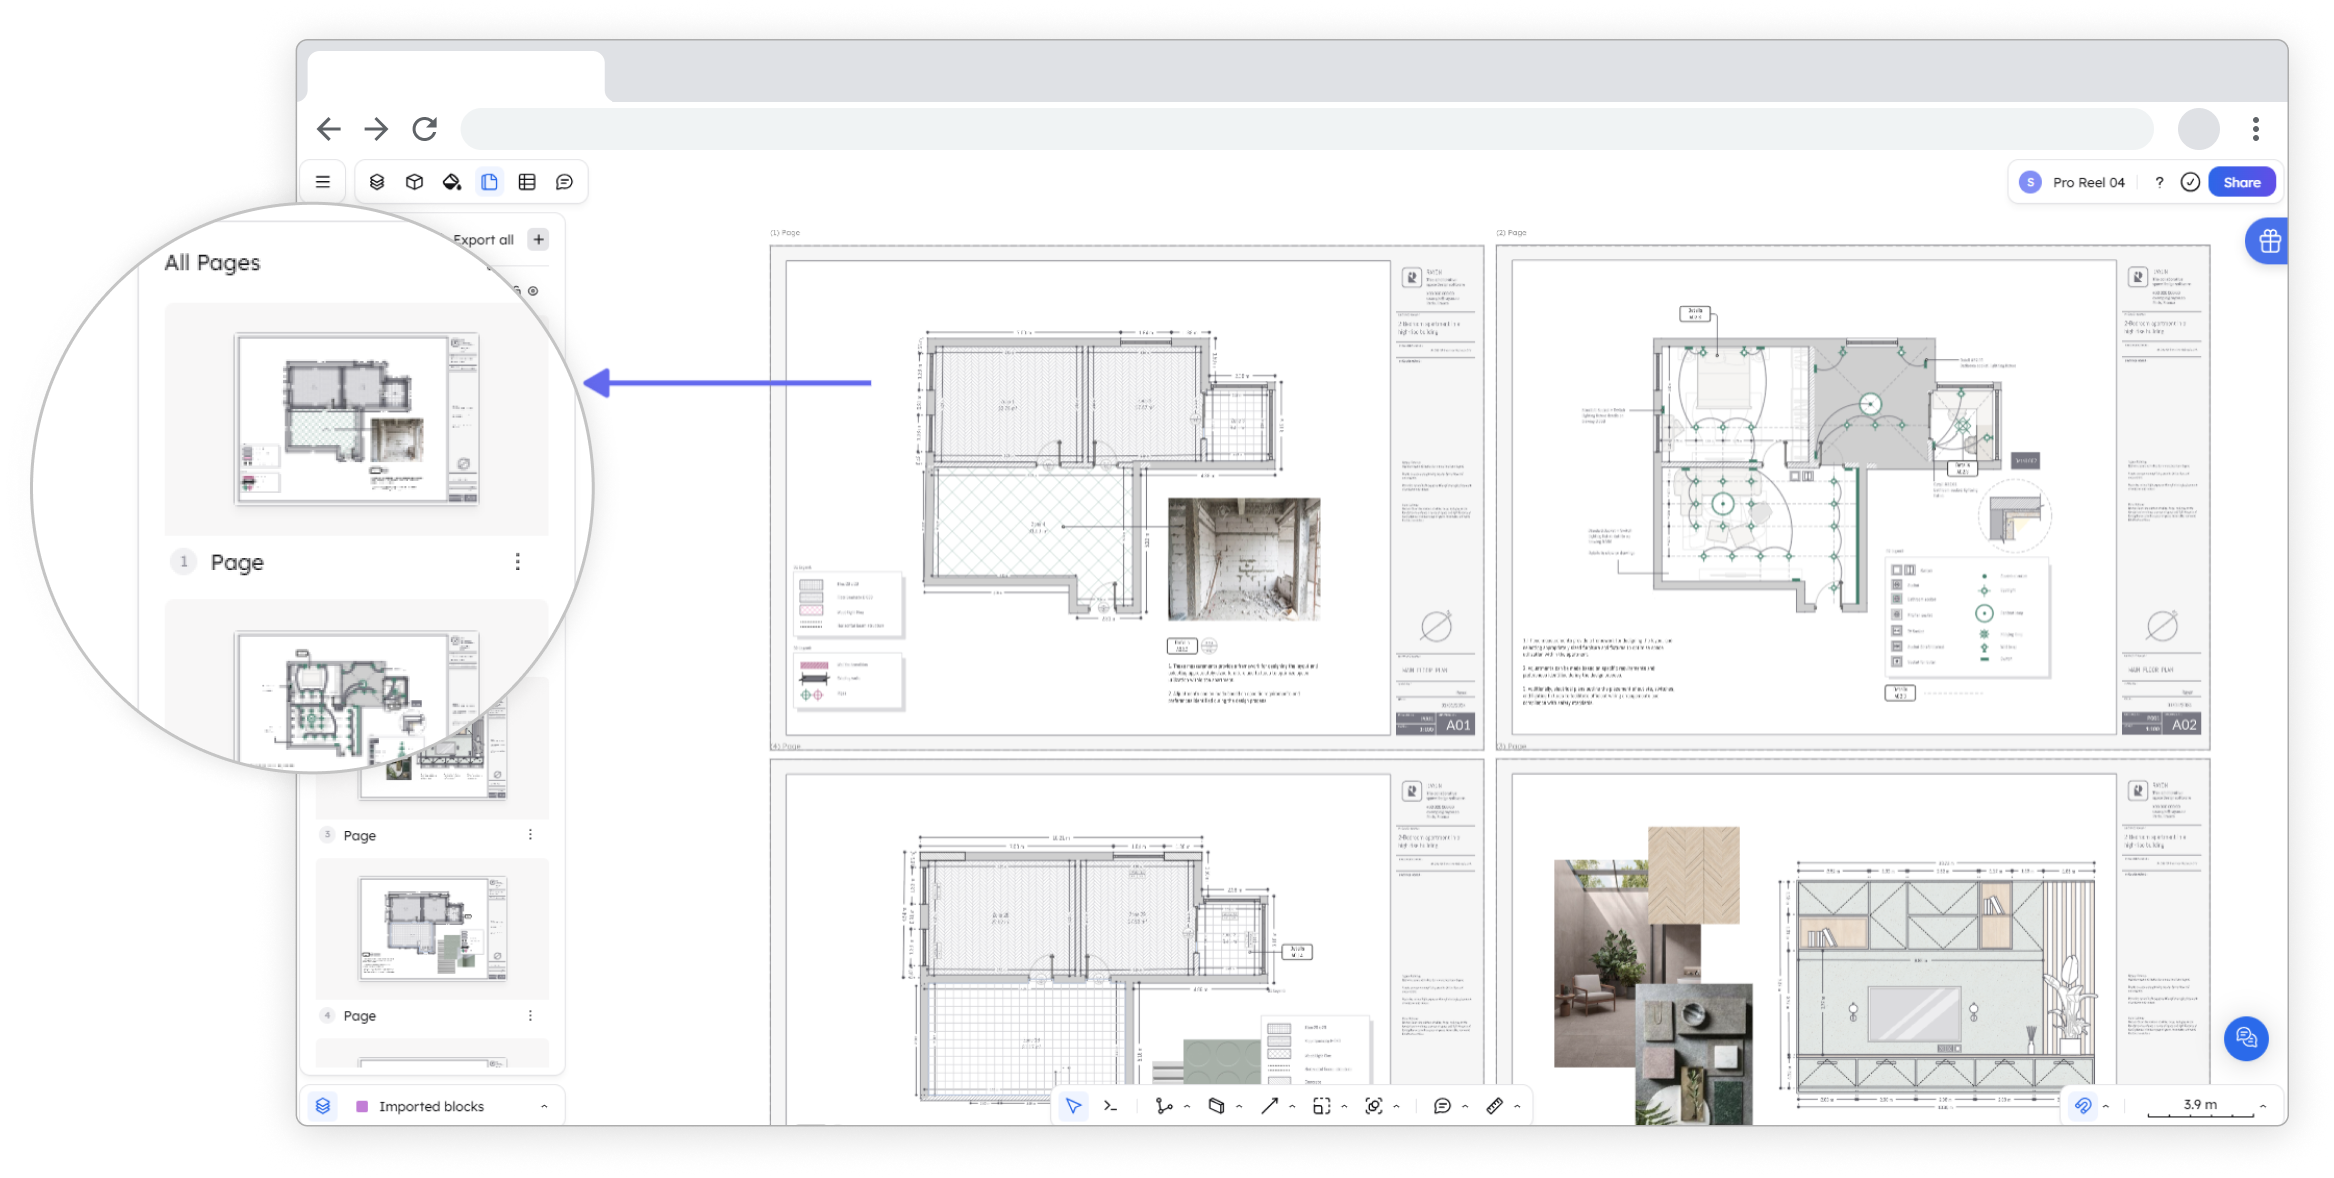
Task: Open the table schedule panel
Action: coord(527,182)
